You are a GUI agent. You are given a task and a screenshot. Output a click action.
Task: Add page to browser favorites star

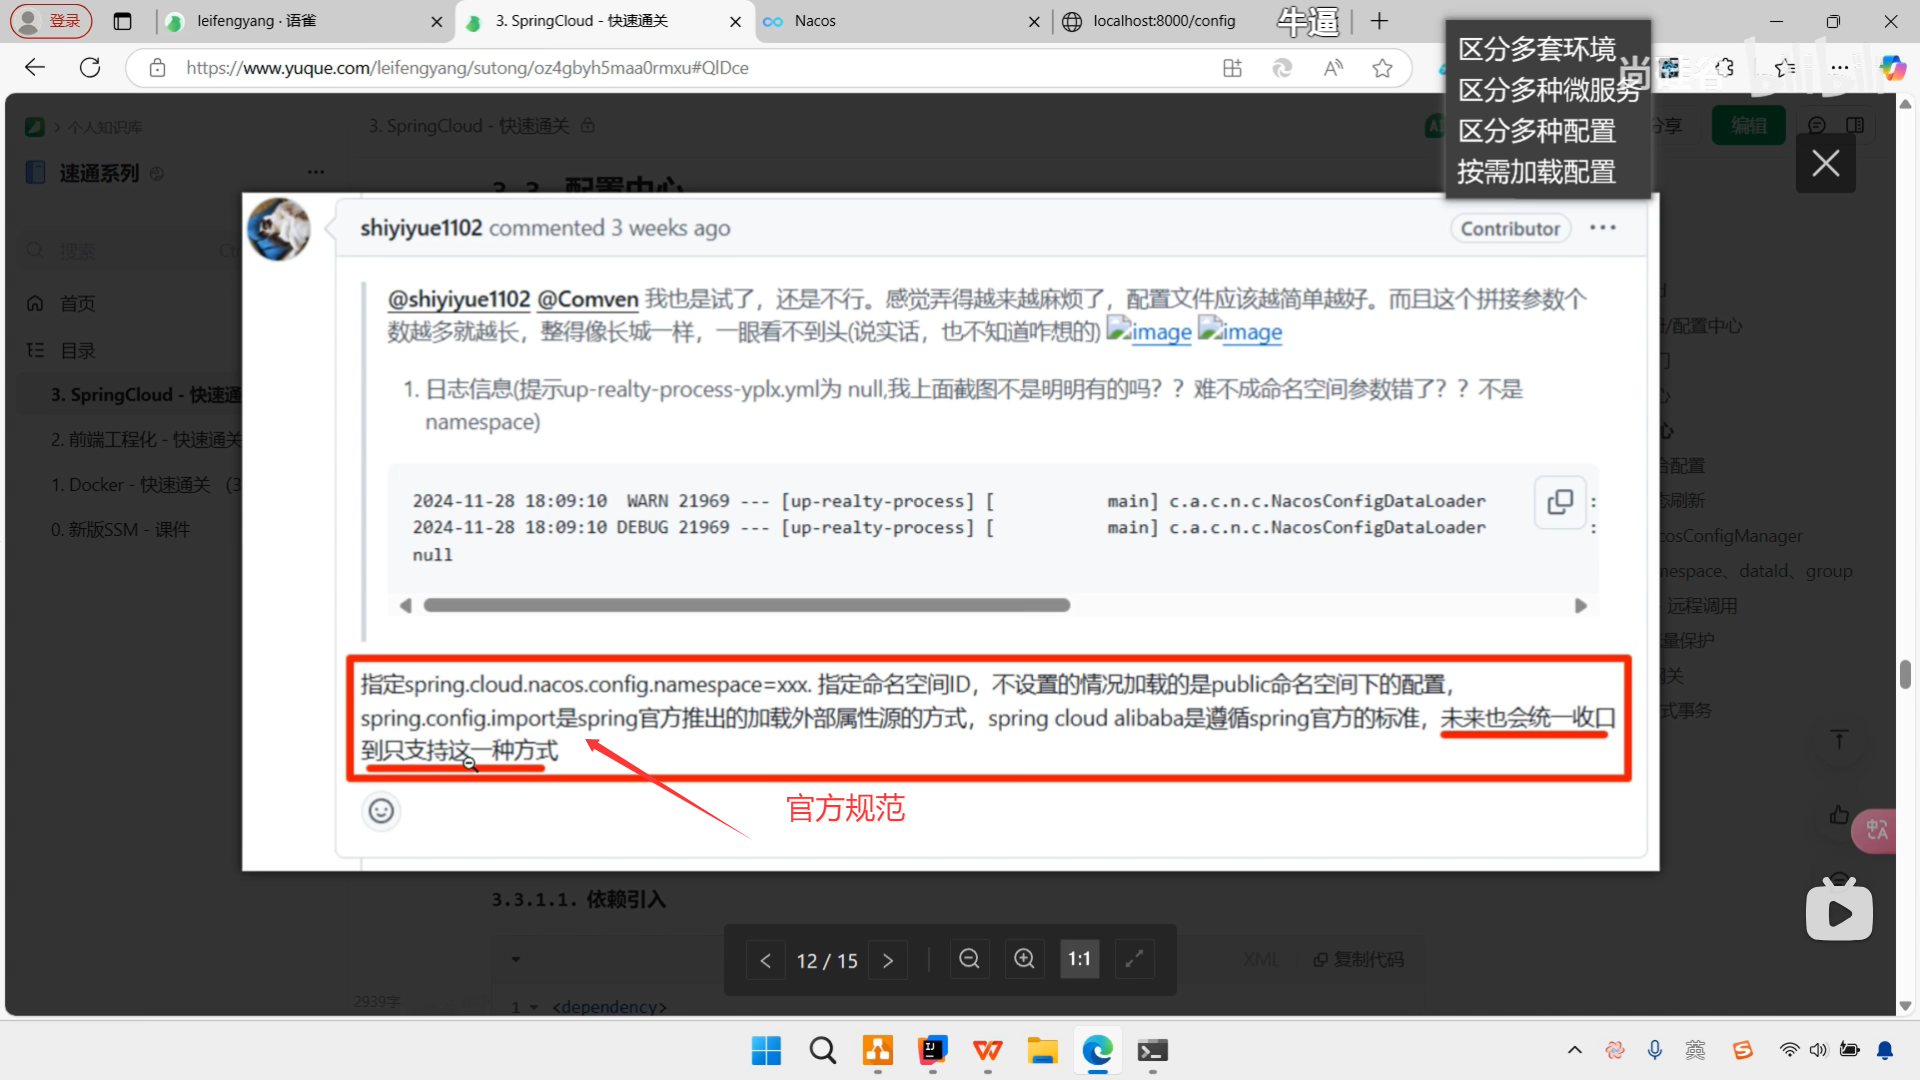coord(1382,68)
